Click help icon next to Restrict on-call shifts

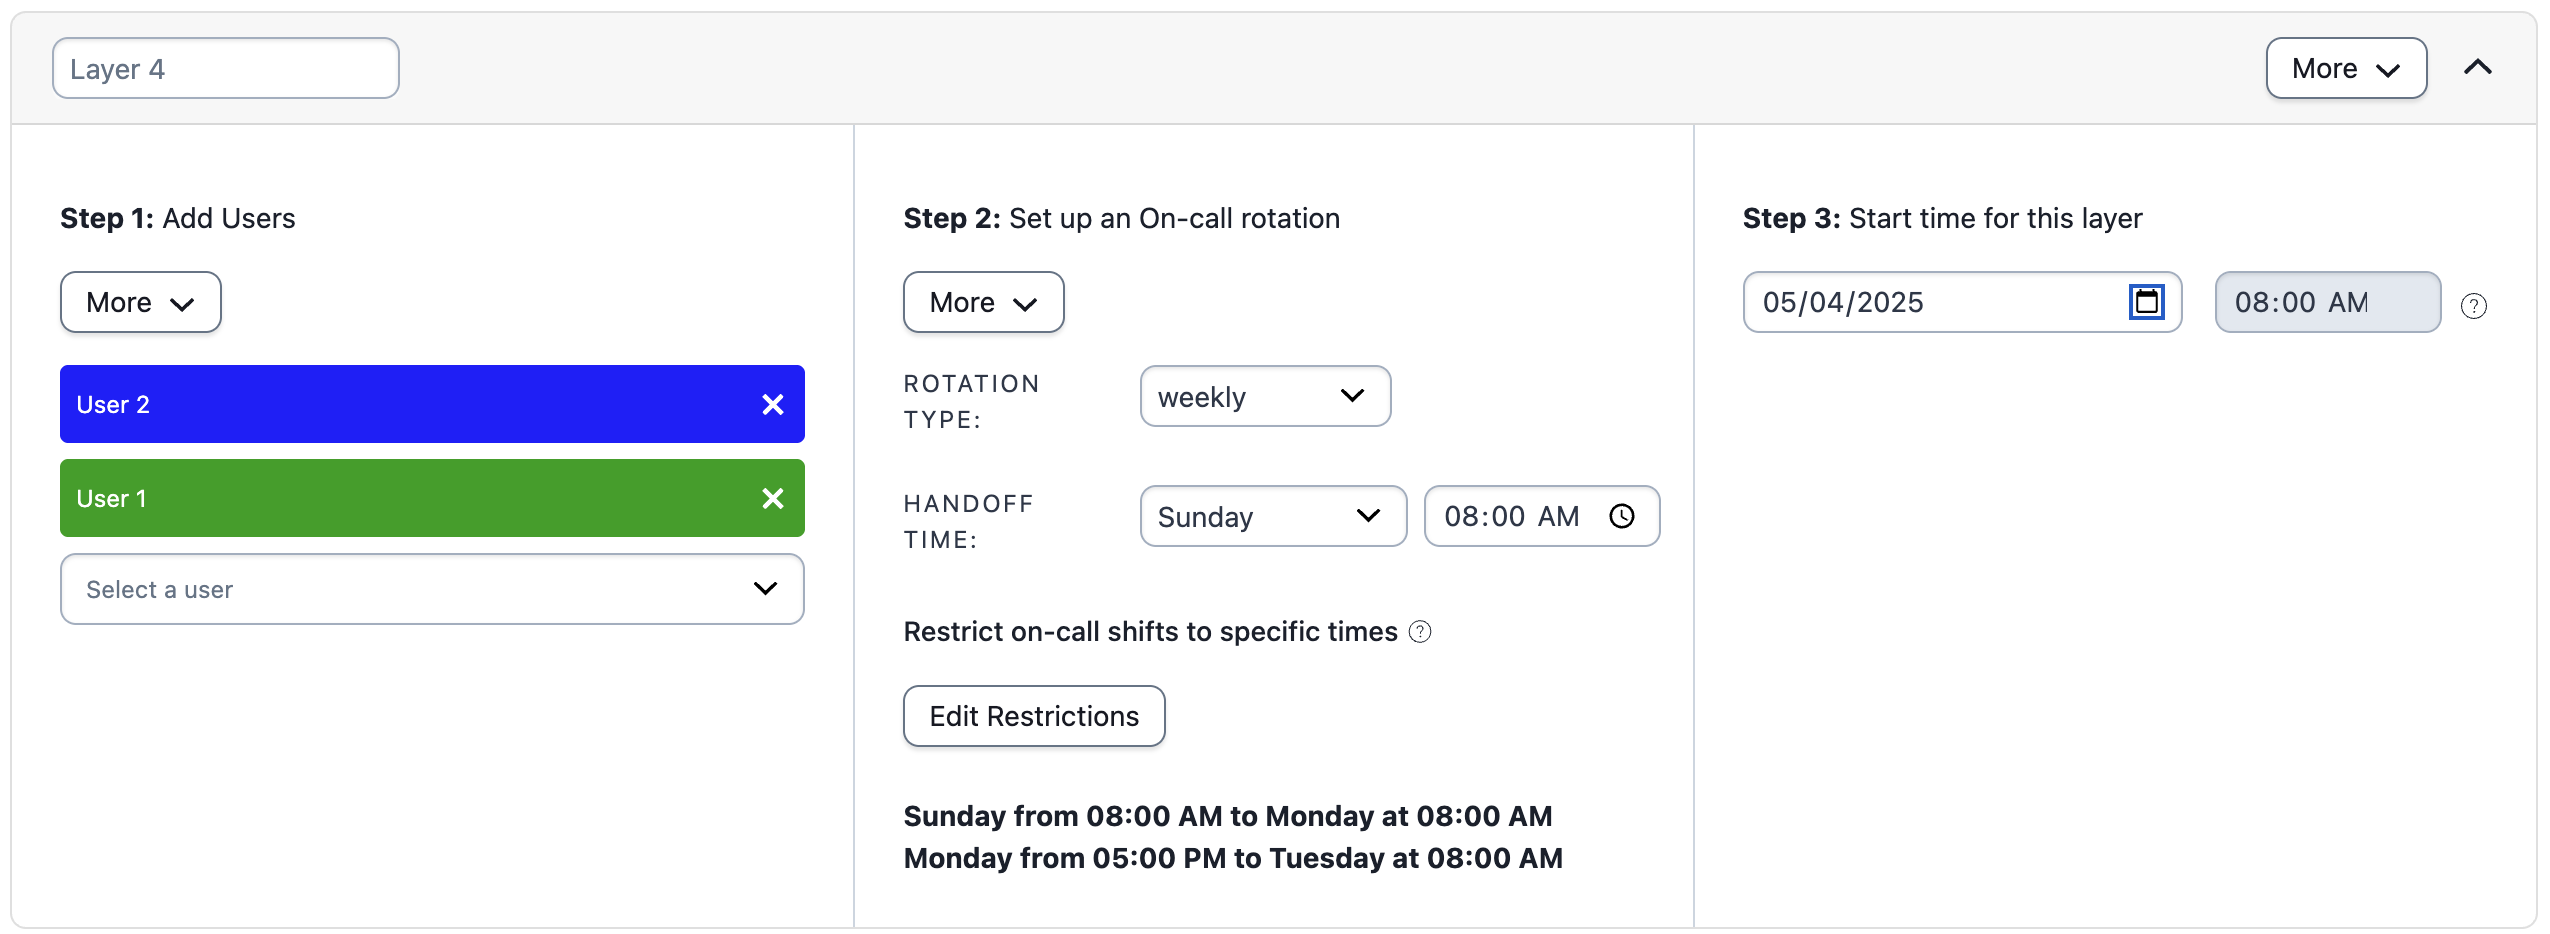1420,632
